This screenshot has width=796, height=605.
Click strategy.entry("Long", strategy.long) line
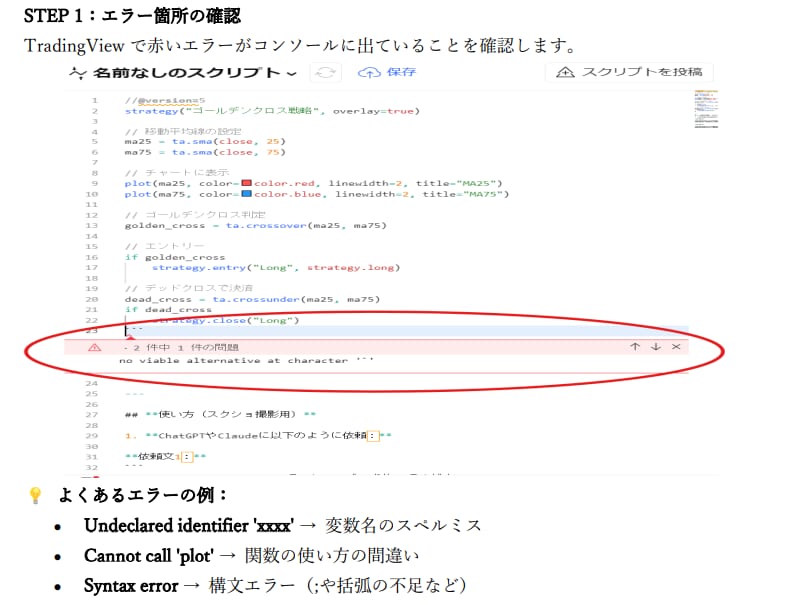276,267
